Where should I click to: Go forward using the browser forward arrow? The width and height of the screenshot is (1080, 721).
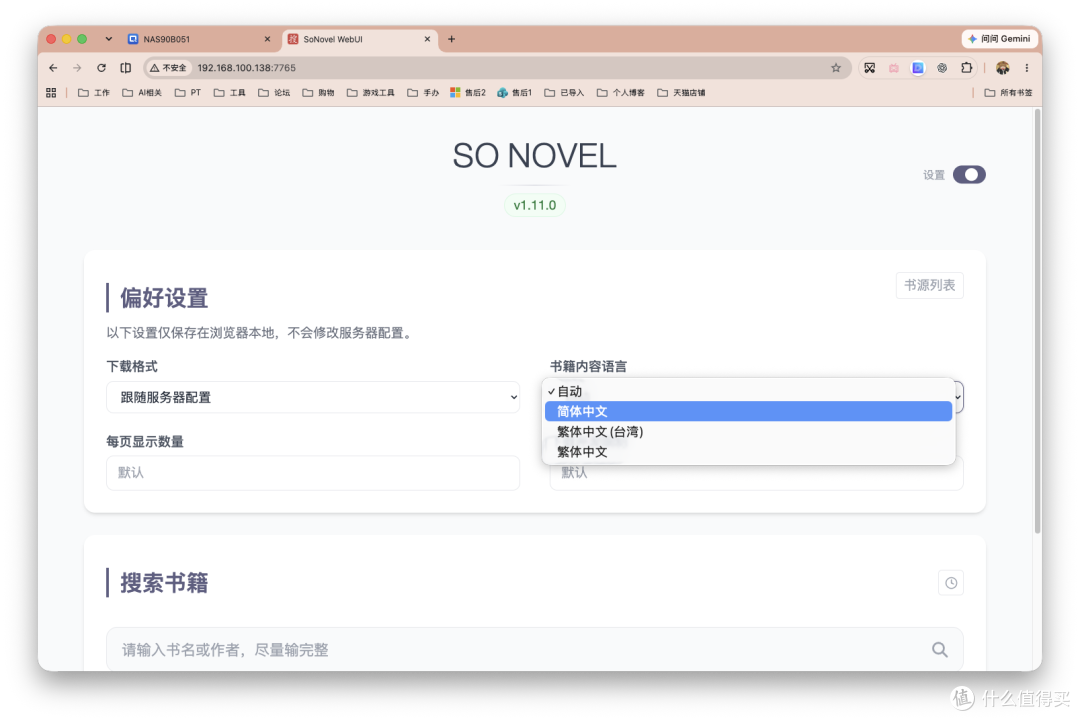tap(77, 67)
